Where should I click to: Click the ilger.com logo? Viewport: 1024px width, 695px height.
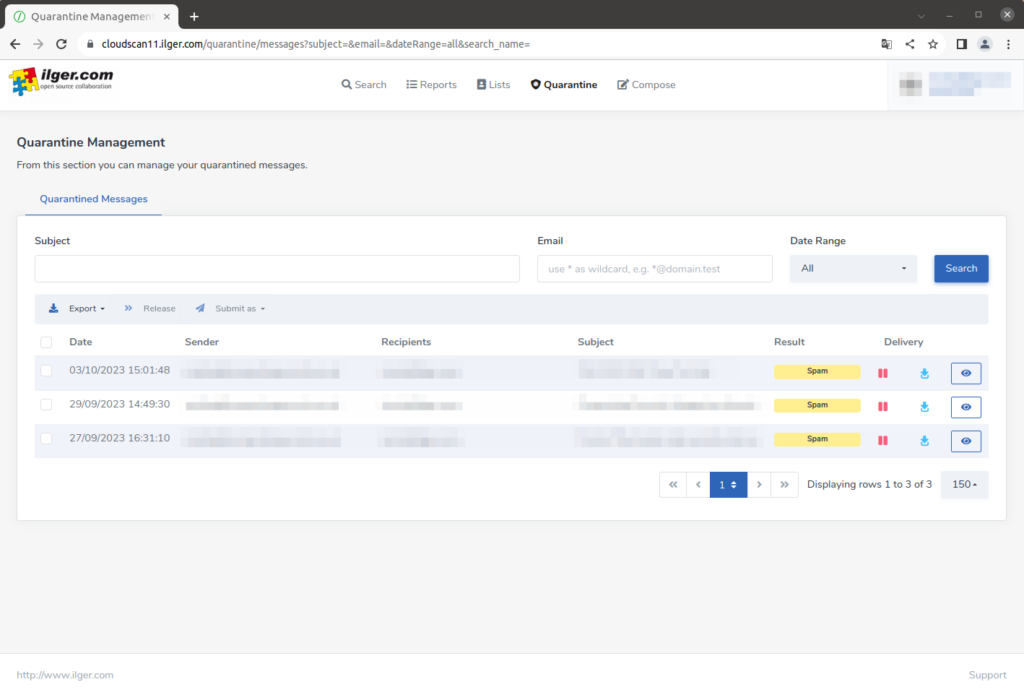[x=61, y=81]
